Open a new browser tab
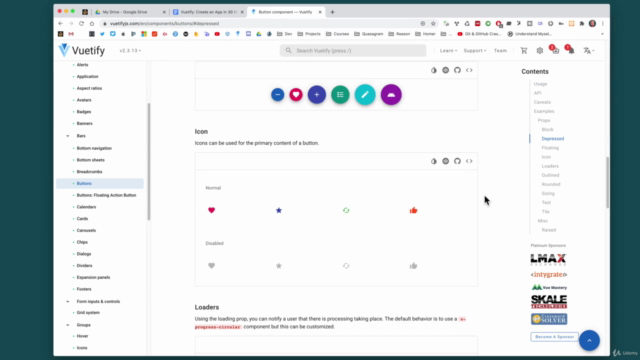The image size is (640, 360). pyautogui.click(x=332, y=12)
